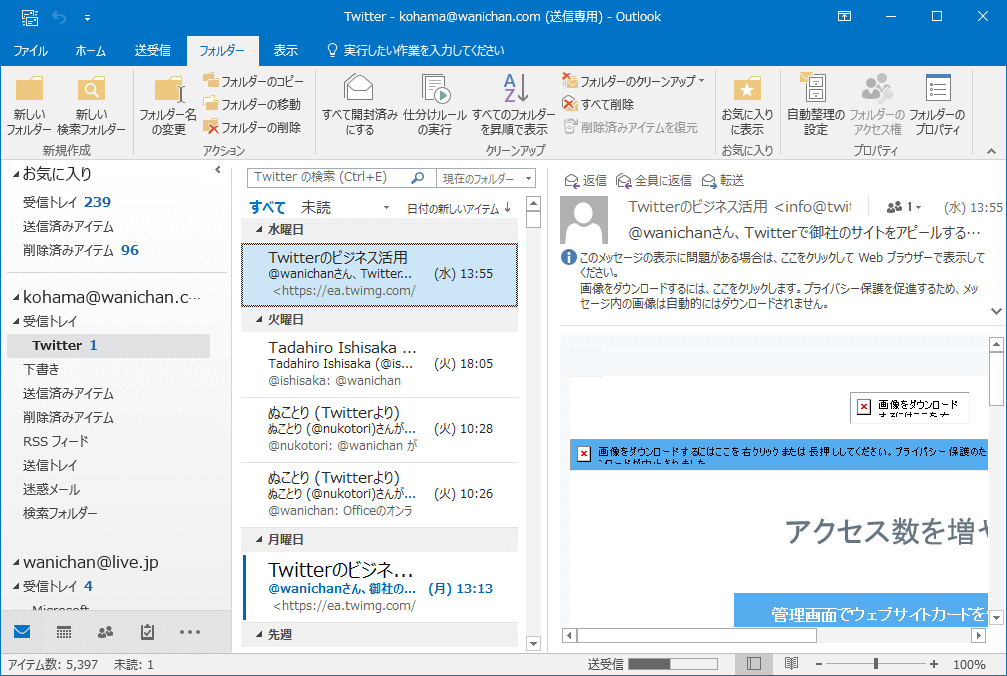Open unread Twitter message from 月 13:13
Viewport: 1007px width, 676px height.
coord(380,587)
